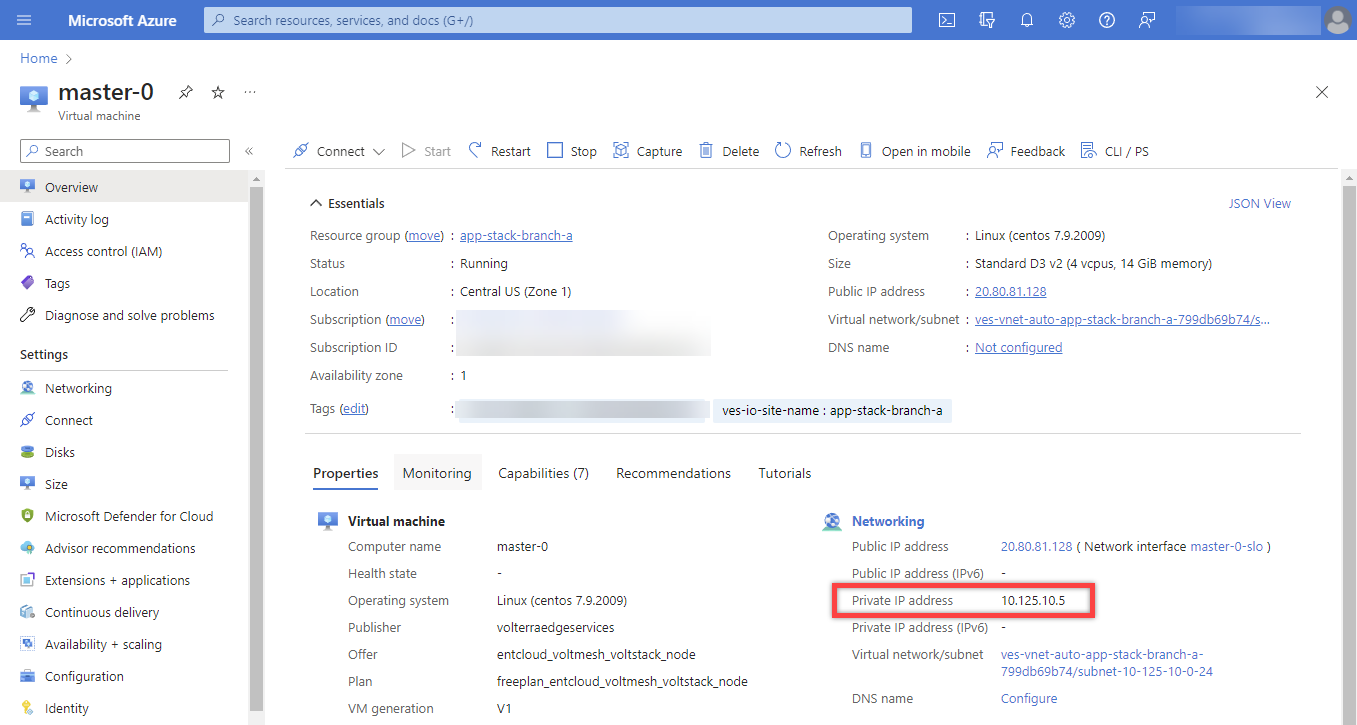Image resolution: width=1357 pixels, height=725 pixels.
Task: Click the sidebar search box
Action: 125,151
